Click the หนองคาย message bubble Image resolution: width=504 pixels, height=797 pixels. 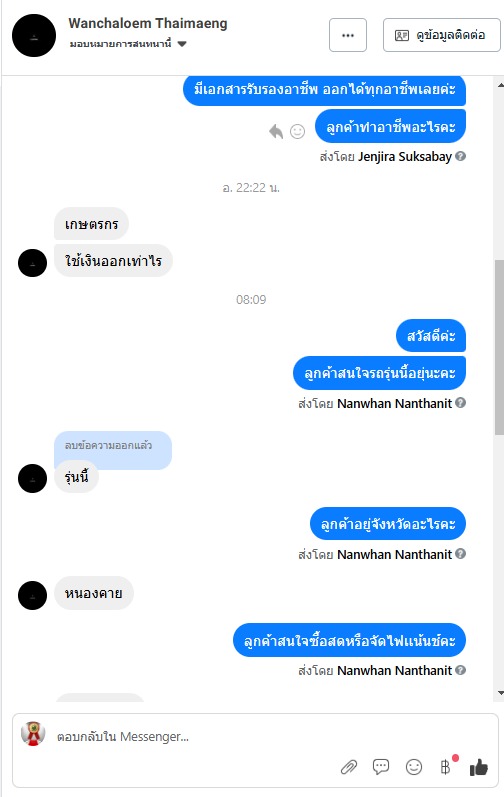coord(94,593)
